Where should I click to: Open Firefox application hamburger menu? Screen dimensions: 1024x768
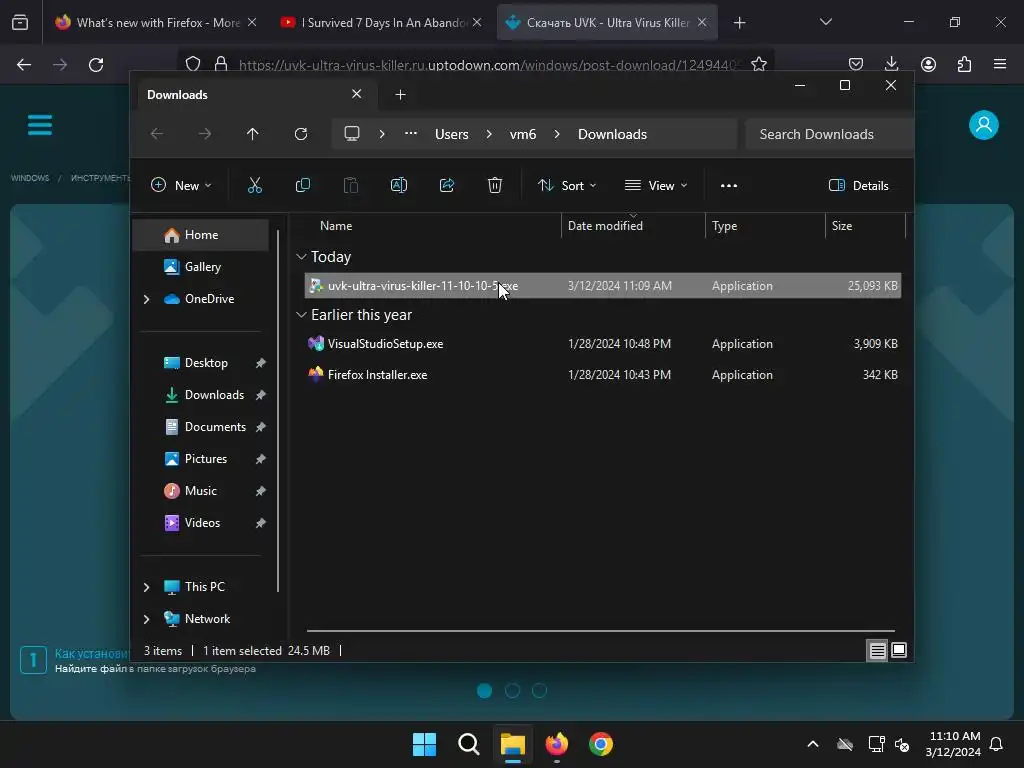click(1000, 64)
